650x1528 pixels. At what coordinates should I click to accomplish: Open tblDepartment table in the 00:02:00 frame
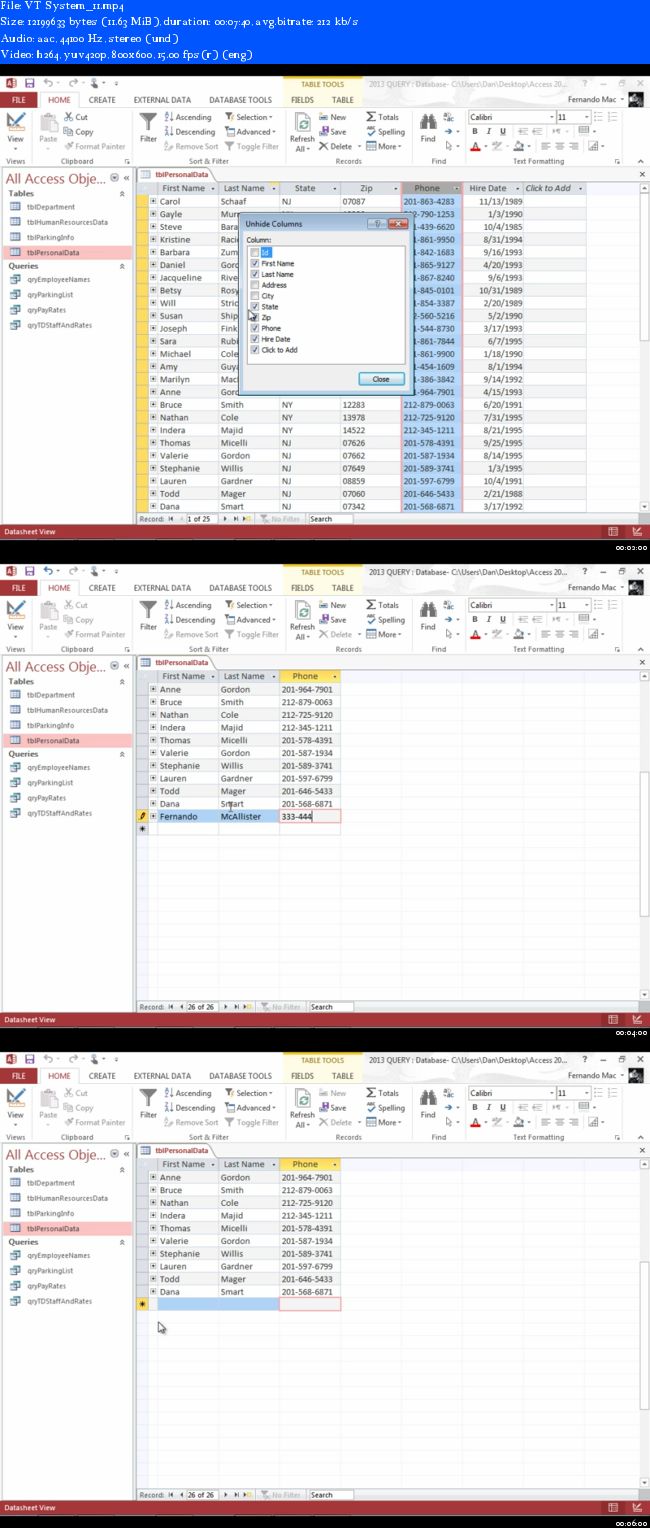(x=51, y=207)
